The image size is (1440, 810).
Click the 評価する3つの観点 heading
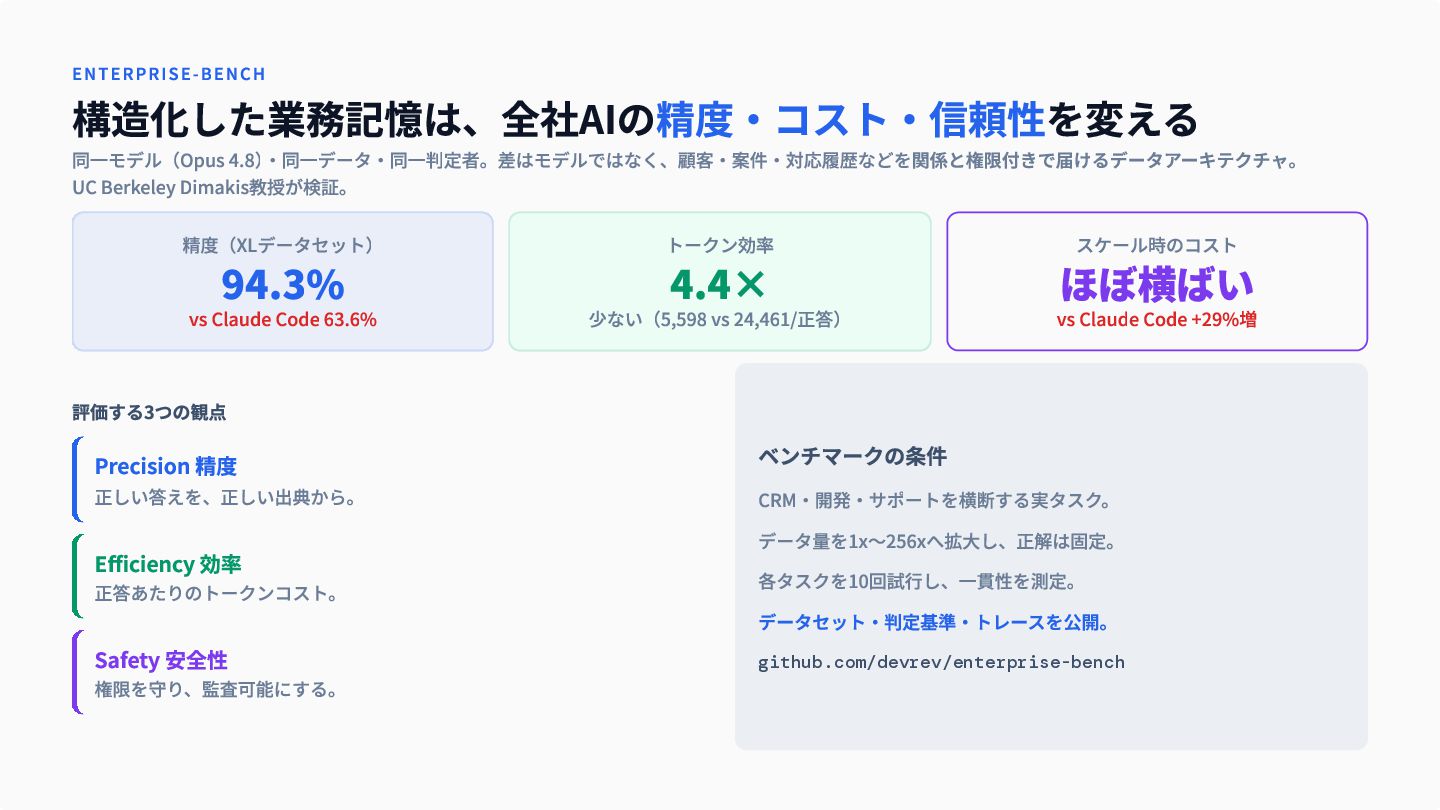tap(155, 412)
